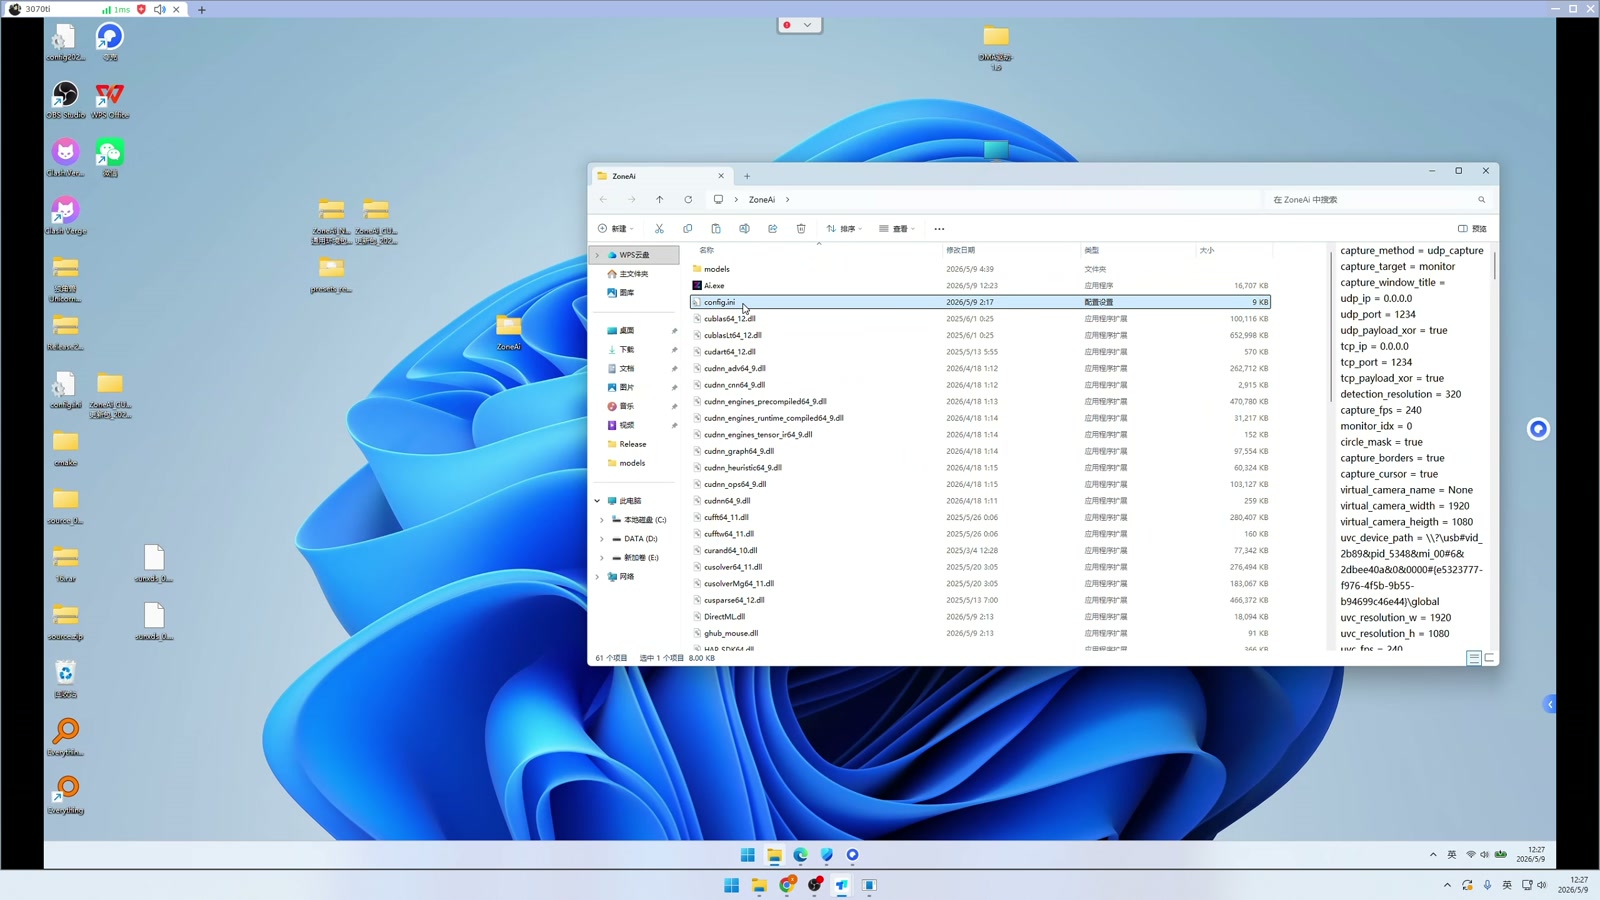The image size is (1600, 900).
Task: Open the Sort dropdown in Explorer toolbar
Action: pos(844,229)
